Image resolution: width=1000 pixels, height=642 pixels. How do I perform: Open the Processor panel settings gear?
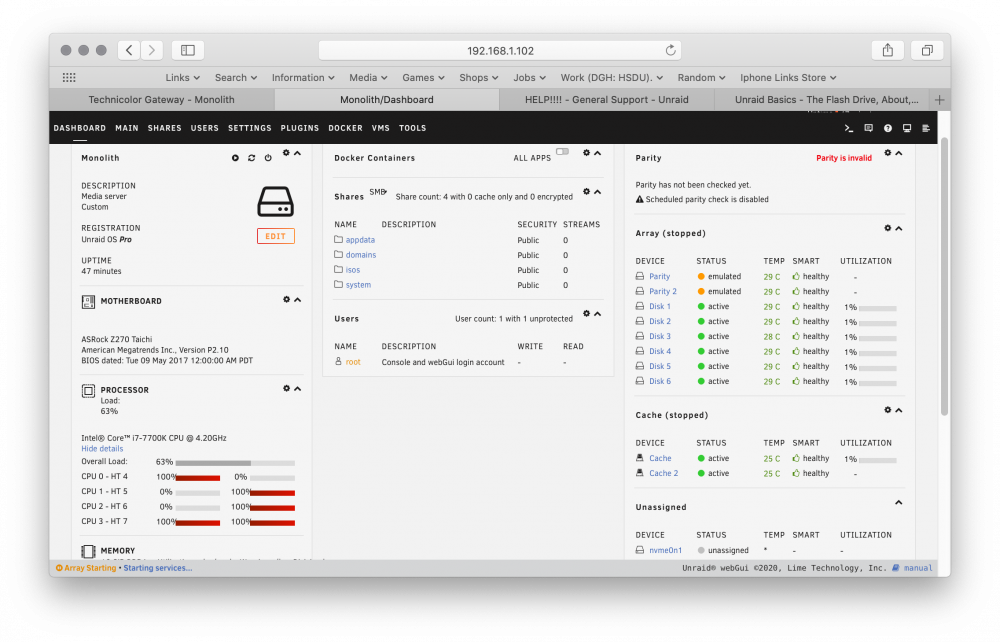pyautogui.click(x=286, y=388)
